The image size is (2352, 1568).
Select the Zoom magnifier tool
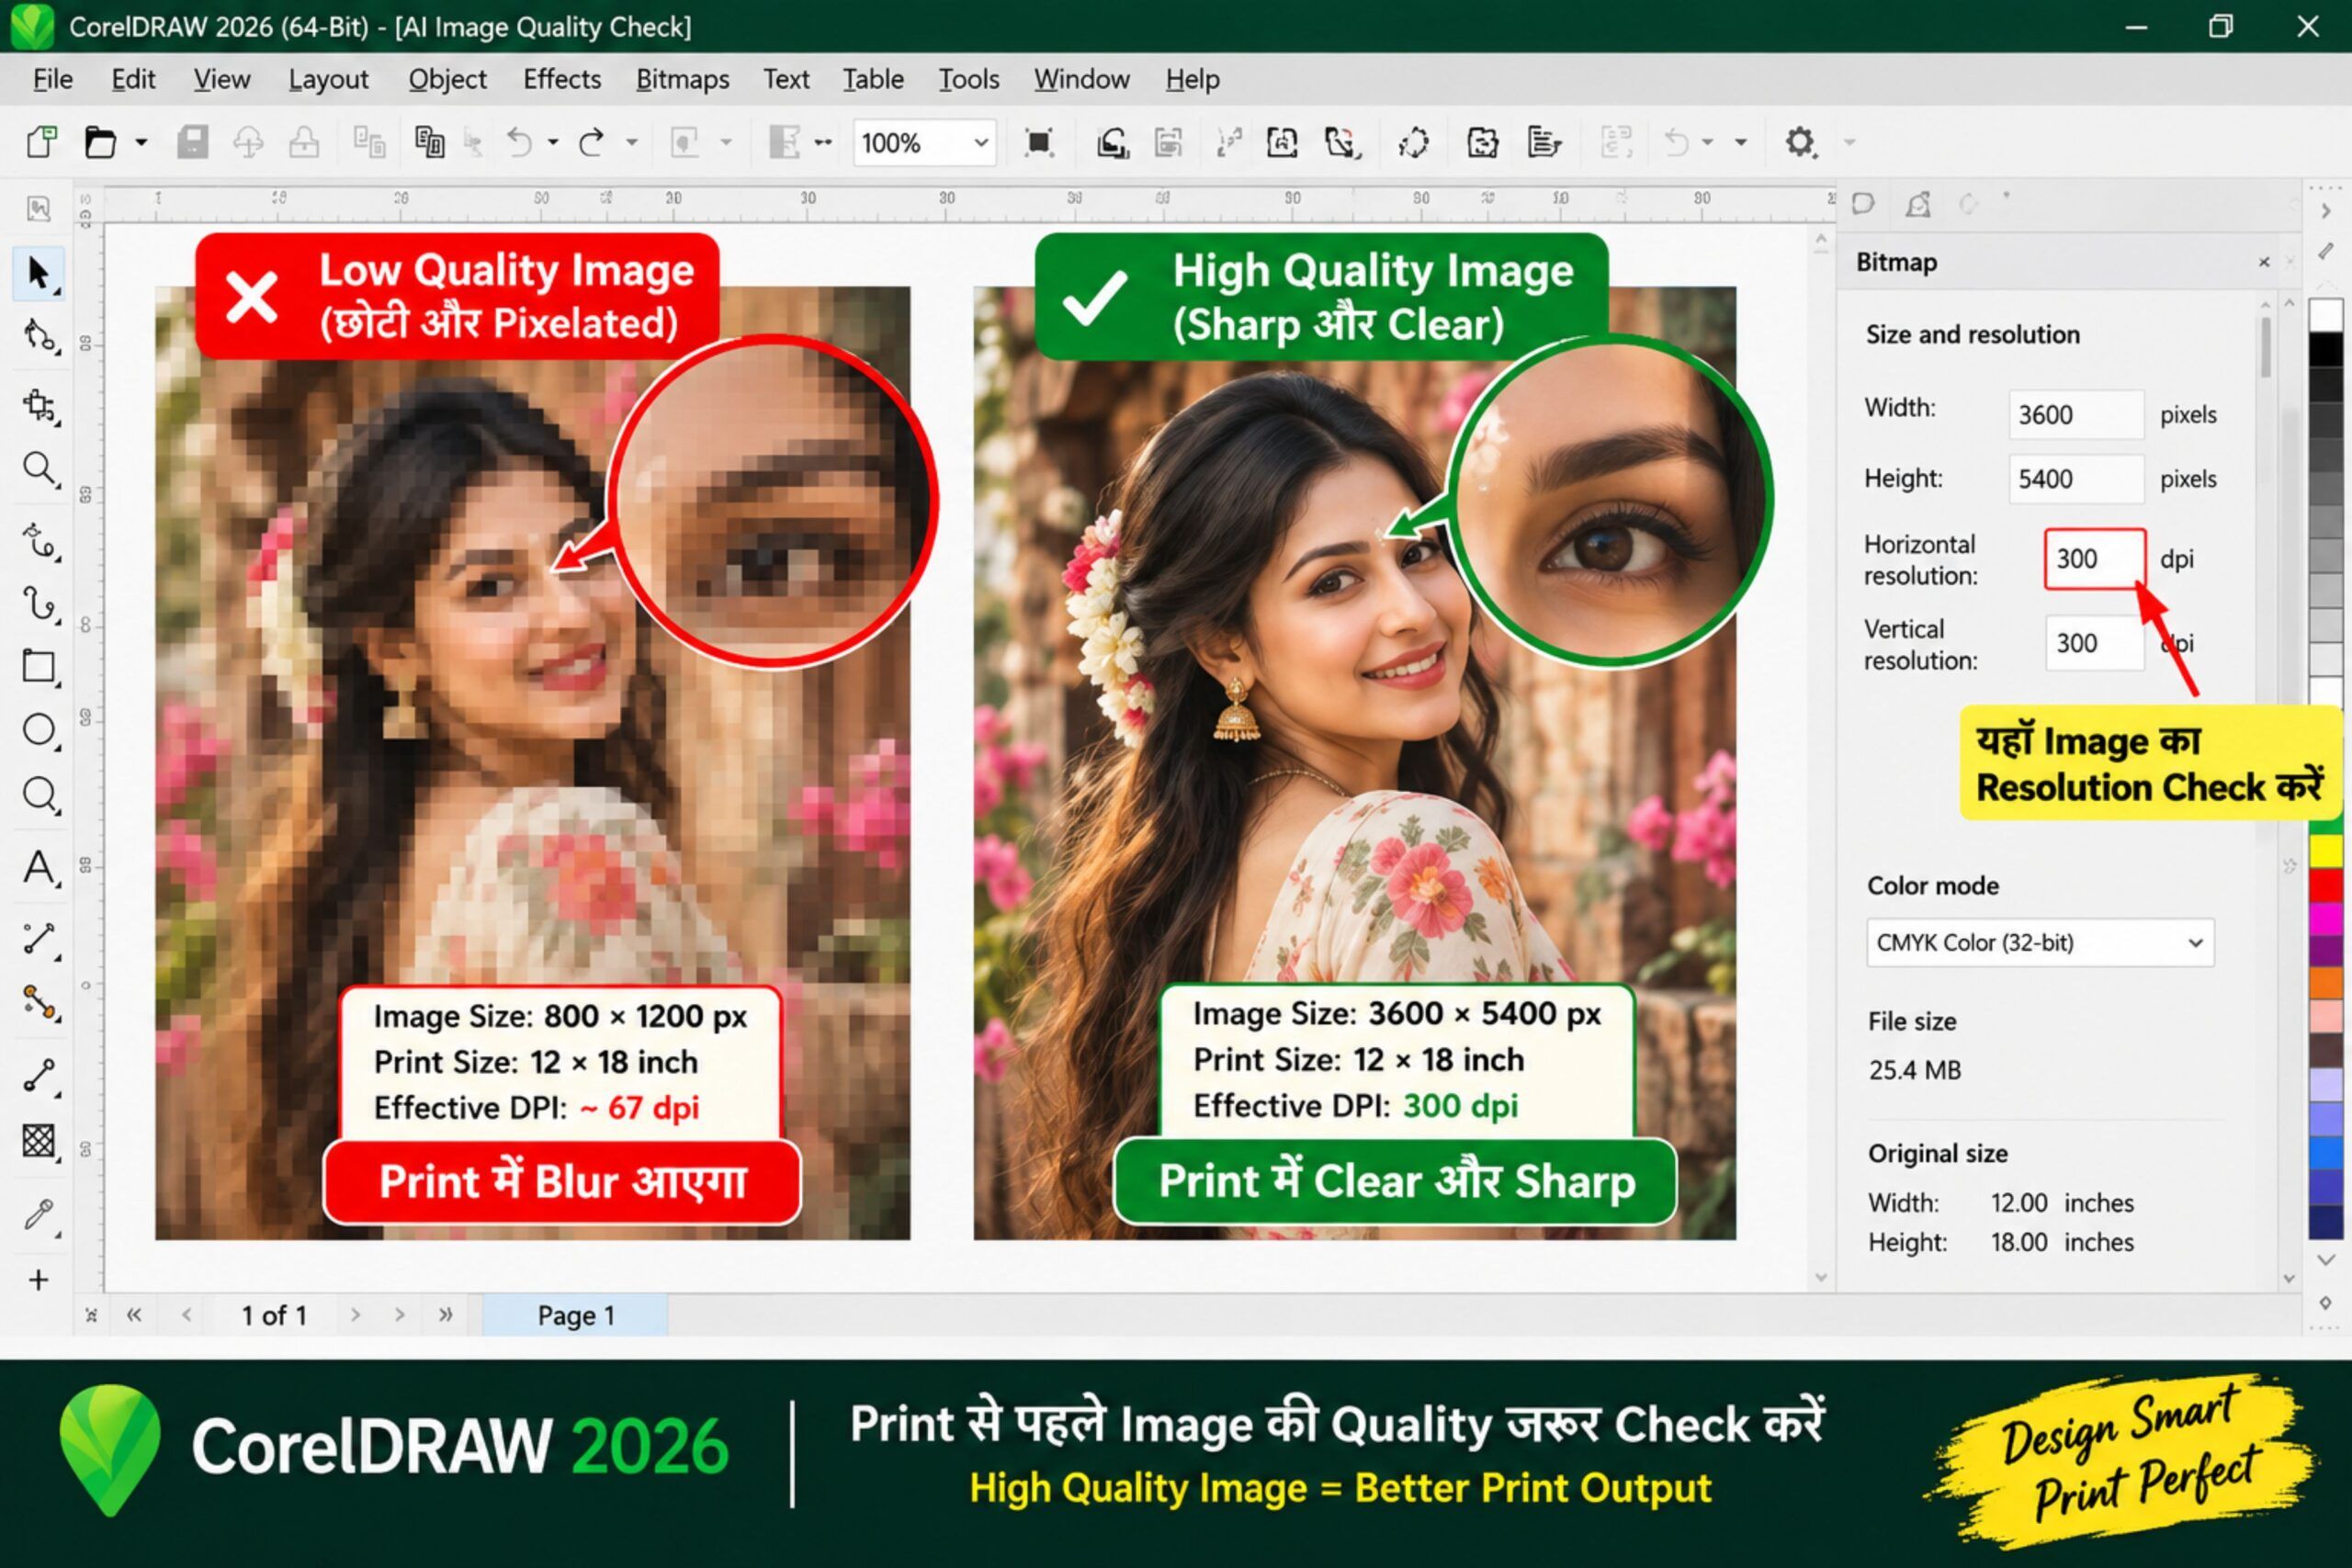coord(39,468)
